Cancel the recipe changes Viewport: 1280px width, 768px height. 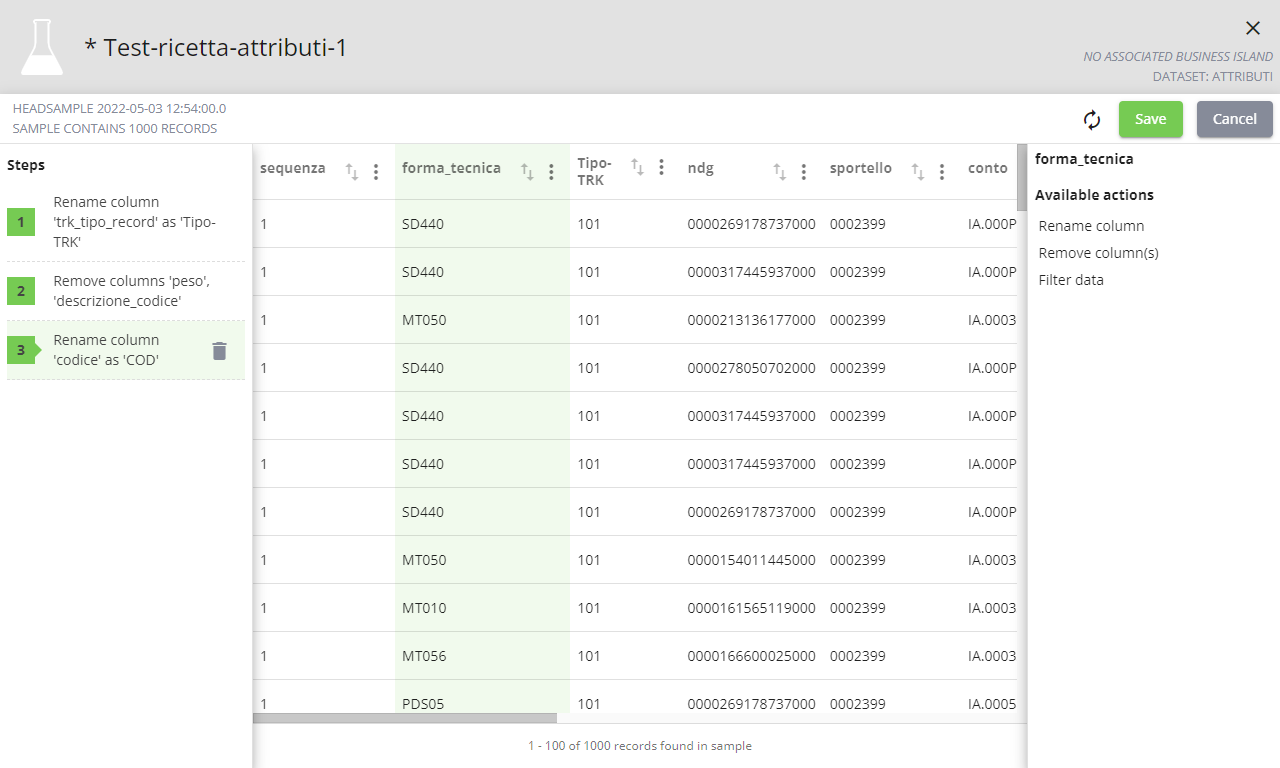(x=1234, y=119)
